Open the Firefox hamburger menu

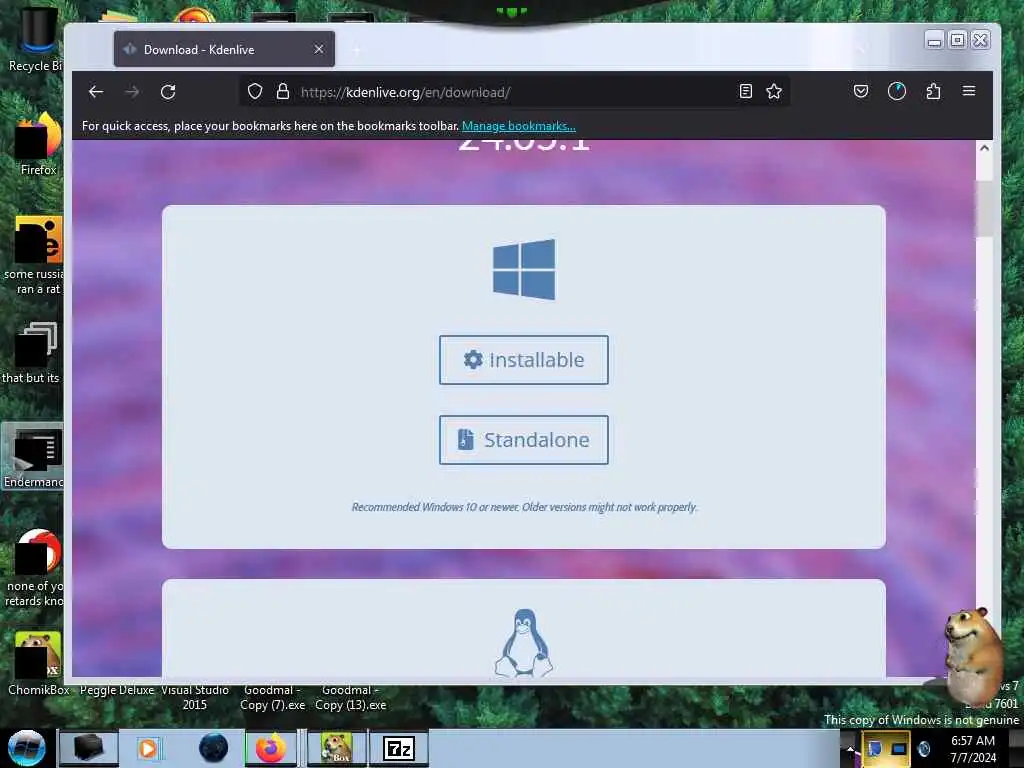pyautogui.click(x=968, y=91)
